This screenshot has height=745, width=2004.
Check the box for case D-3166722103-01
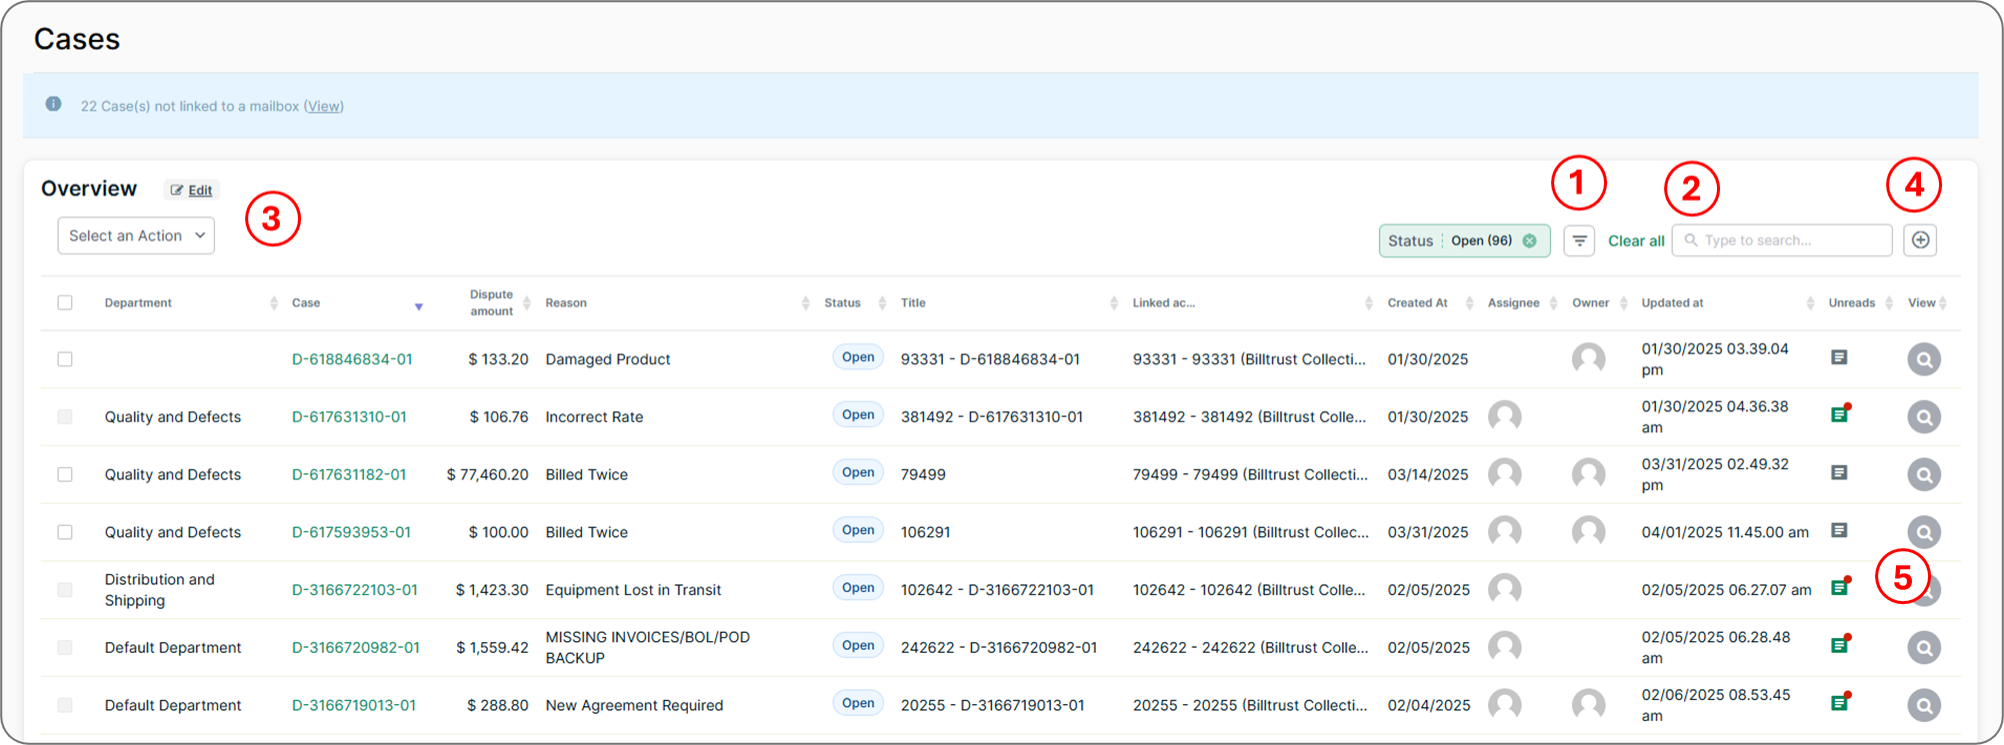[x=65, y=590]
